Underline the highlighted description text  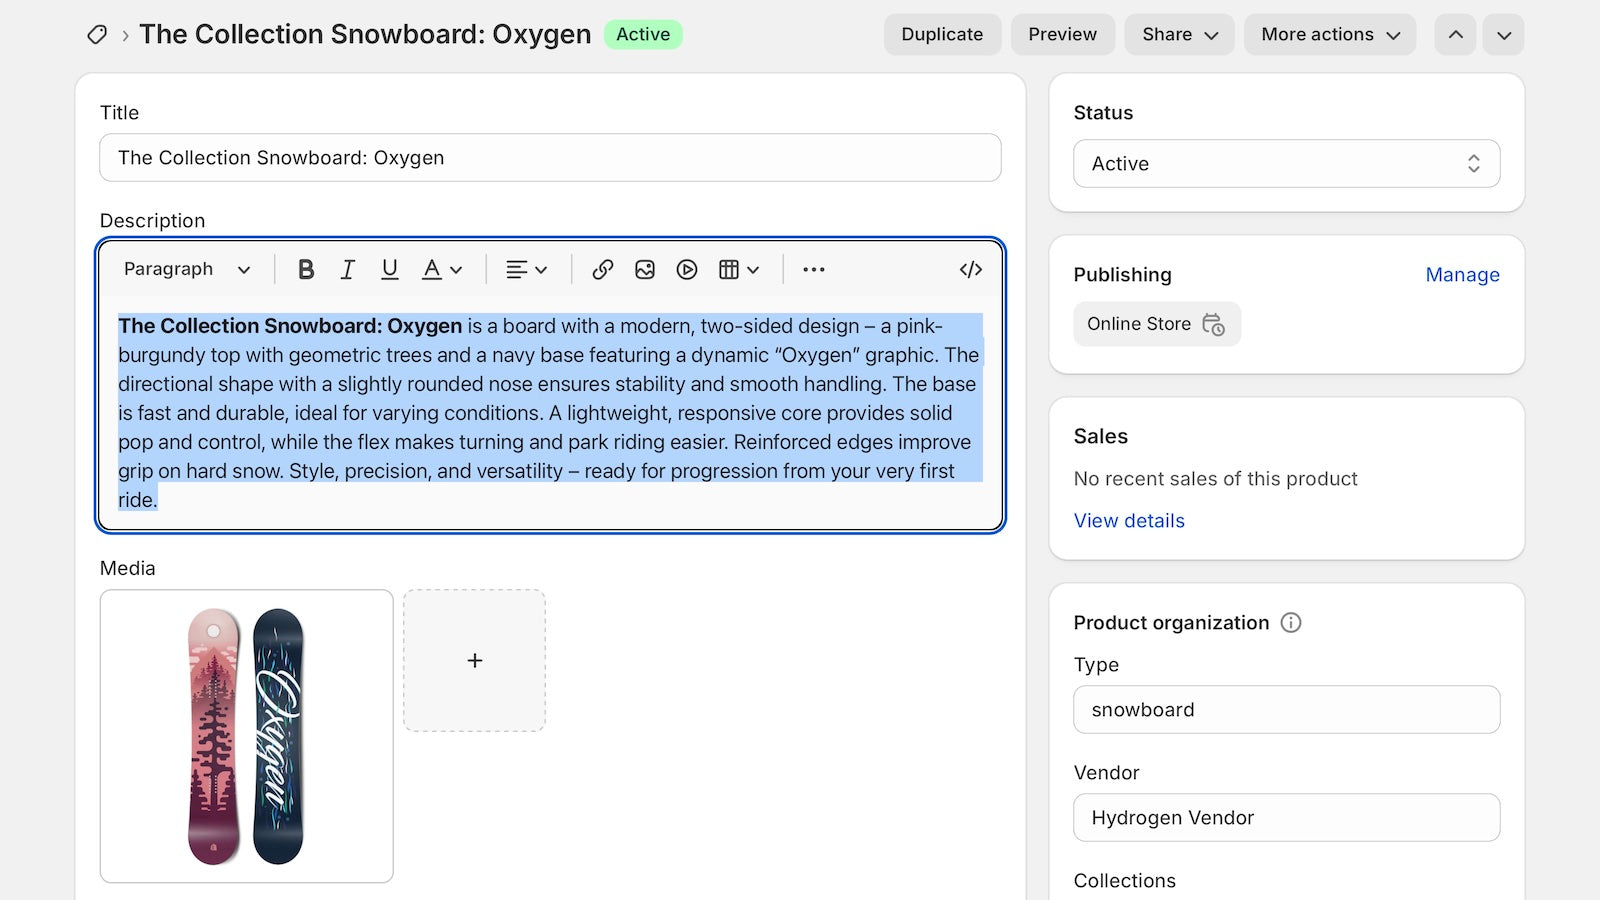point(389,269)
